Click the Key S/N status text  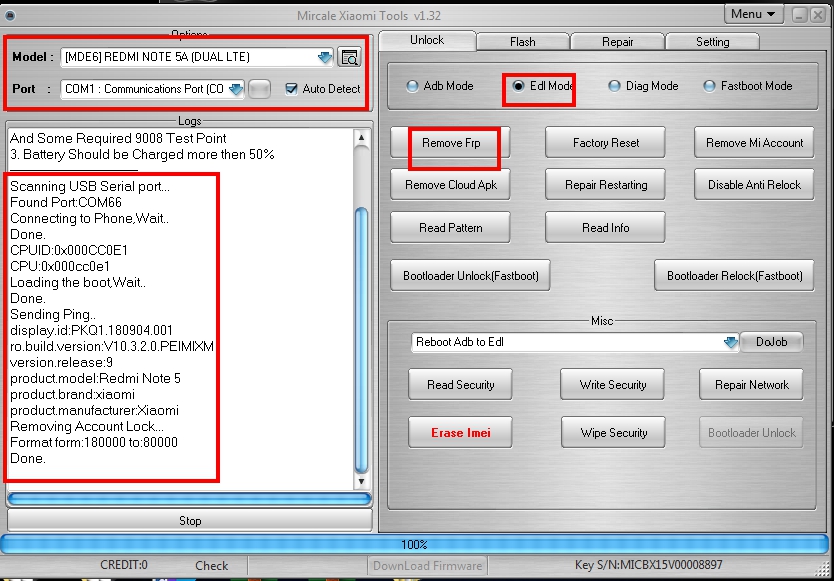[648, 565]
